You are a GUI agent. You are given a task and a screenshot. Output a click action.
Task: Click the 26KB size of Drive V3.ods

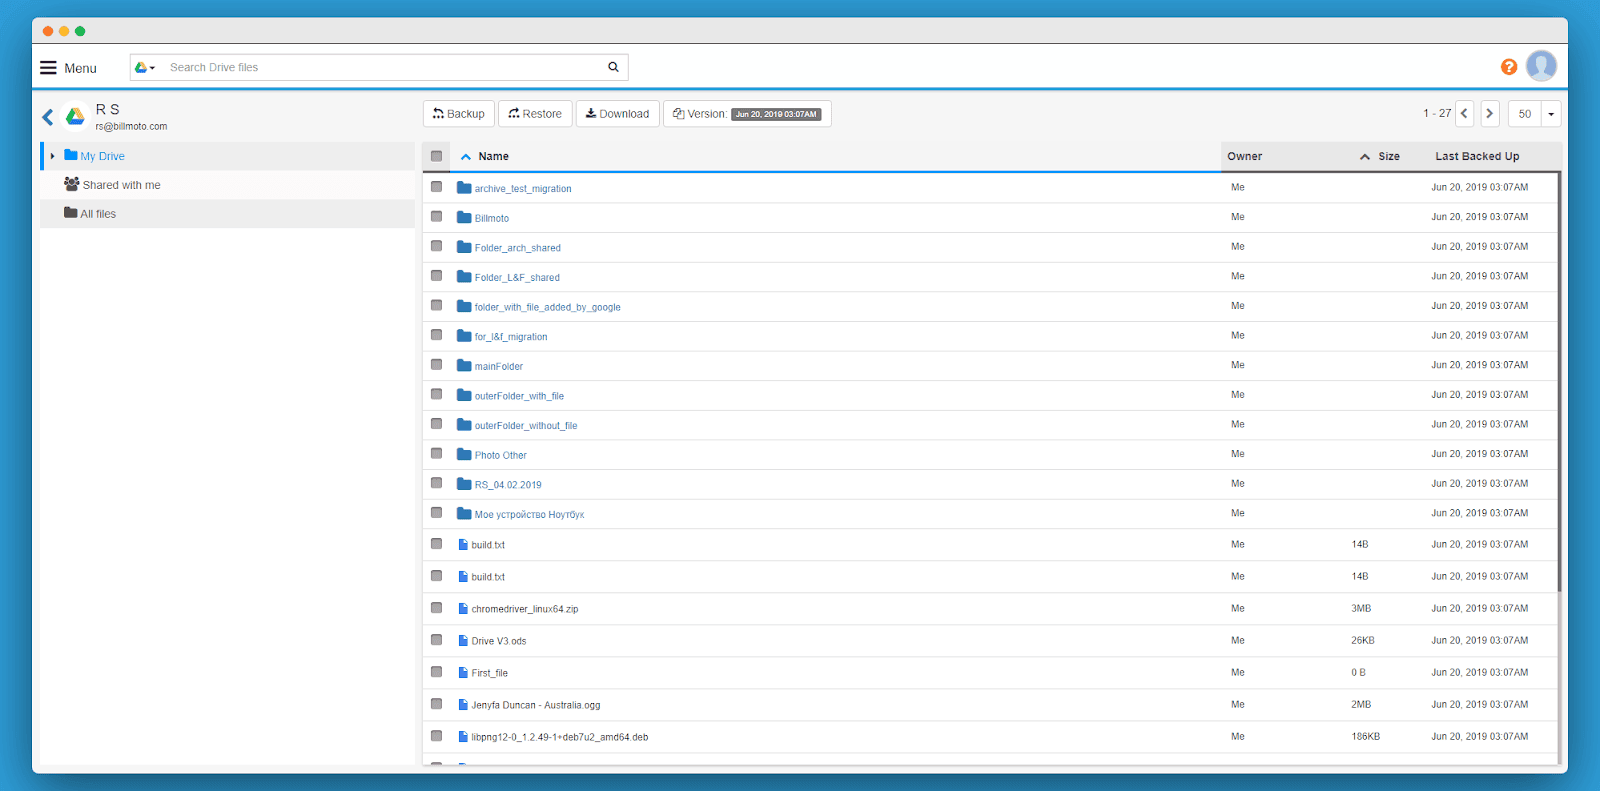[1362, 640]
